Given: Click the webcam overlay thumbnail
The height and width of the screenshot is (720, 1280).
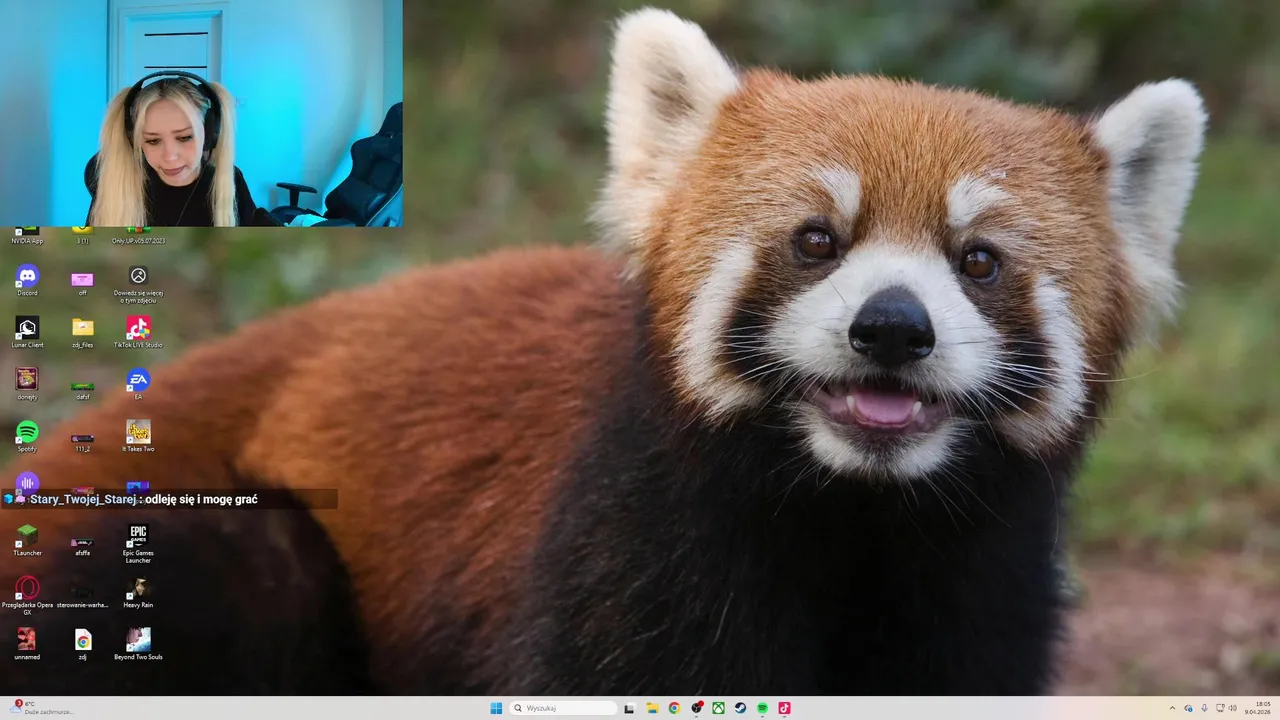Looking at the screenshot, I should point(201,113).
